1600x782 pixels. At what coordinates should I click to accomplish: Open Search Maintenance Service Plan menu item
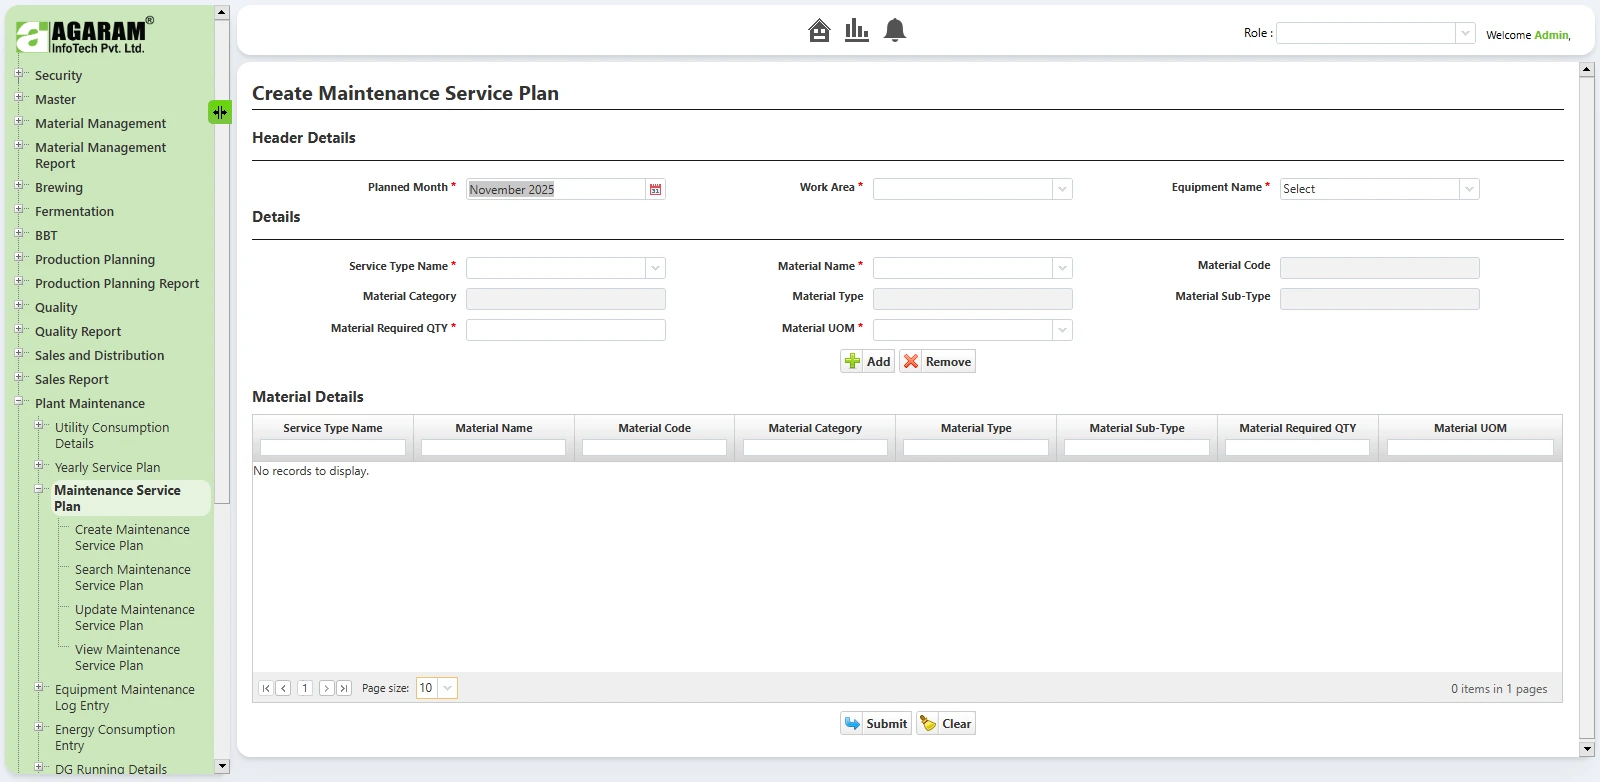pyautogui.click(x=132, y=577)
